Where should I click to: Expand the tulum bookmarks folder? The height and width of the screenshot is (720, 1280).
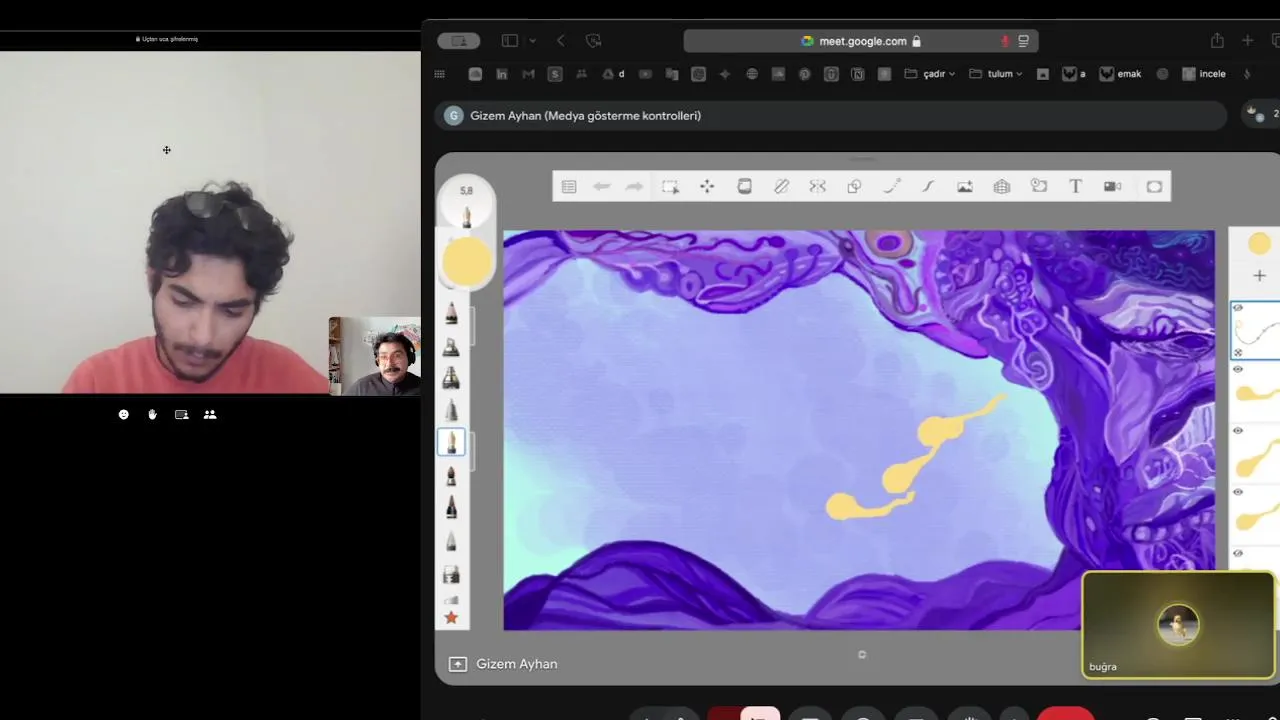[996, 74]
